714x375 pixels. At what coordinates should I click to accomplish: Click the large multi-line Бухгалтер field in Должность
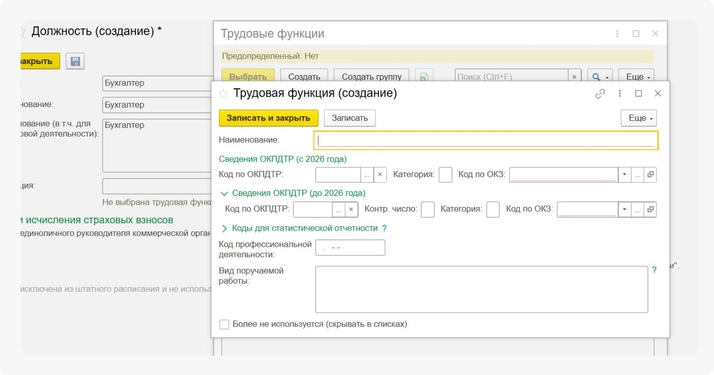point(158,145)
